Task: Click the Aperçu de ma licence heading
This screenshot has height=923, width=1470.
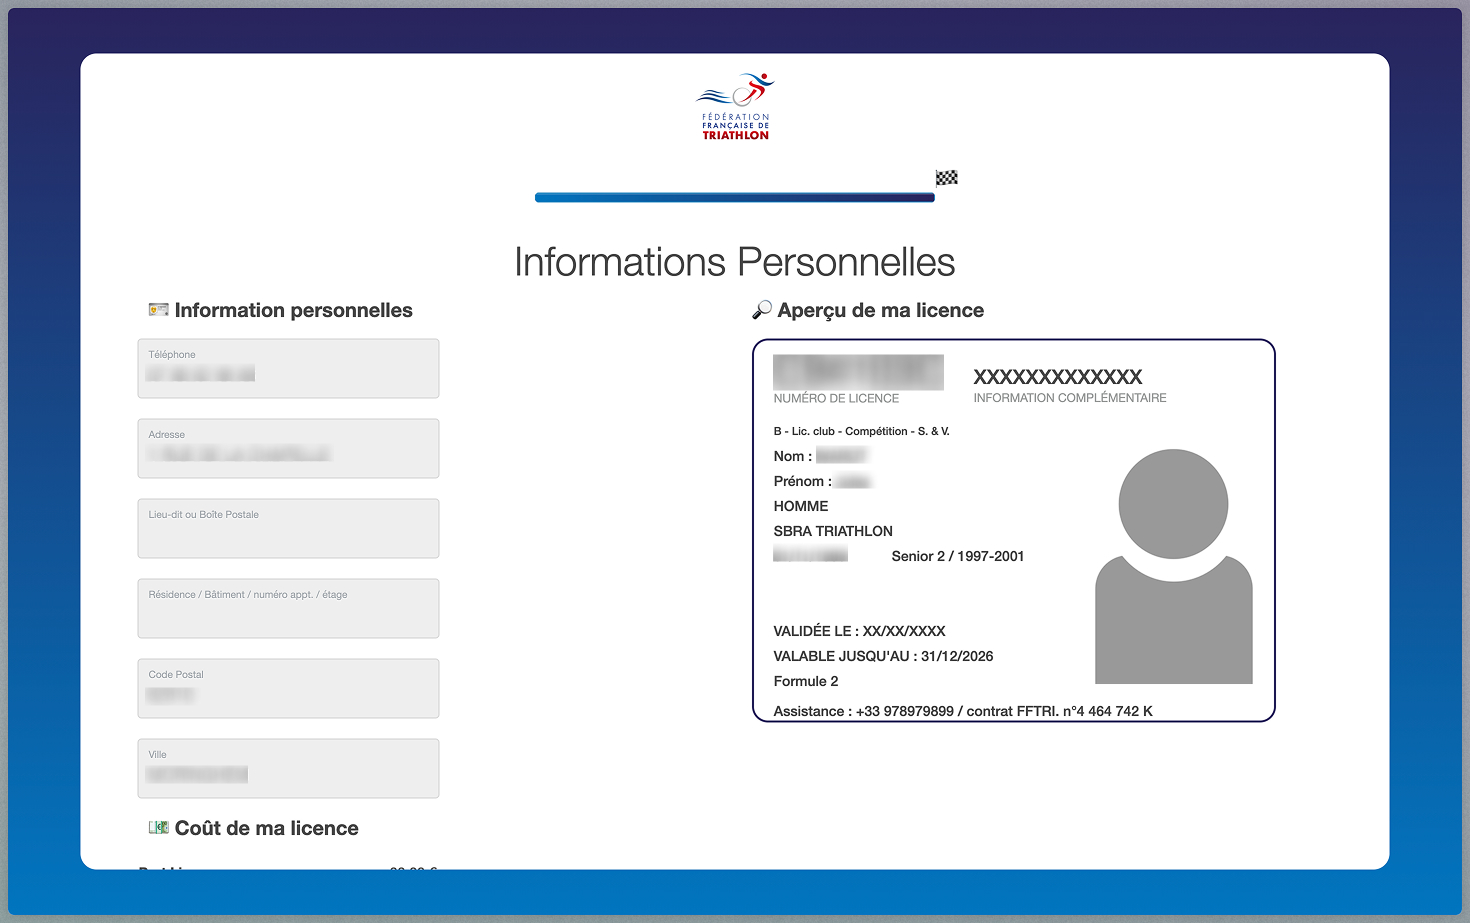Action: click(x=880, y=310)
